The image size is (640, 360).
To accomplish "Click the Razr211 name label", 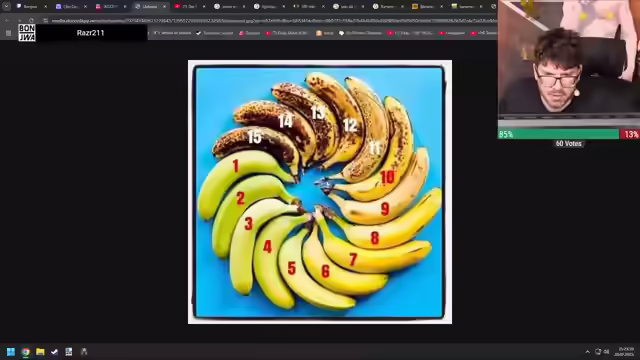I will (91, 33).
